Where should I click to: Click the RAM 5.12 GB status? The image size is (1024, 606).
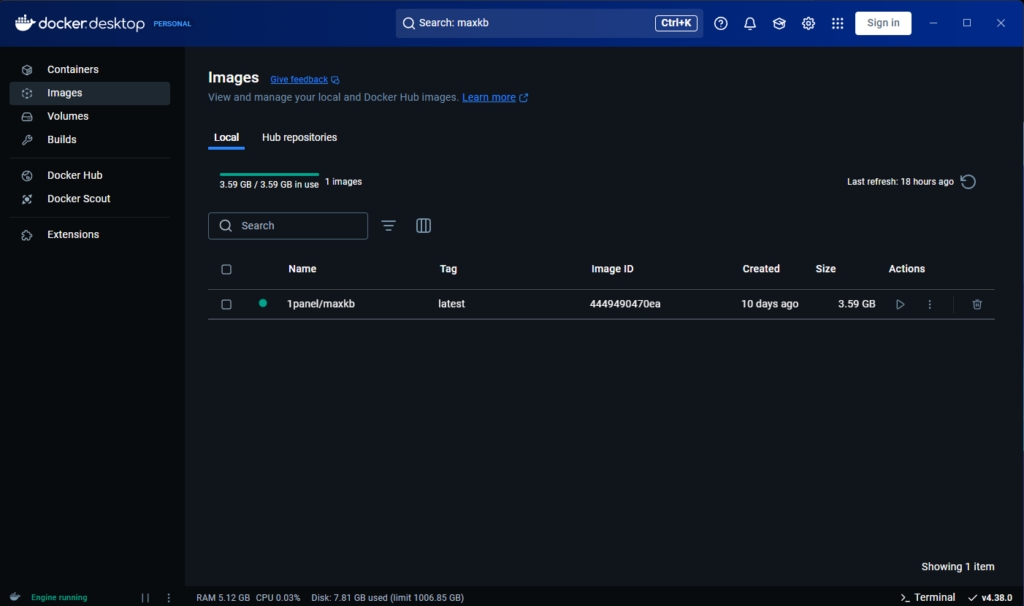[x=223, y=598]
